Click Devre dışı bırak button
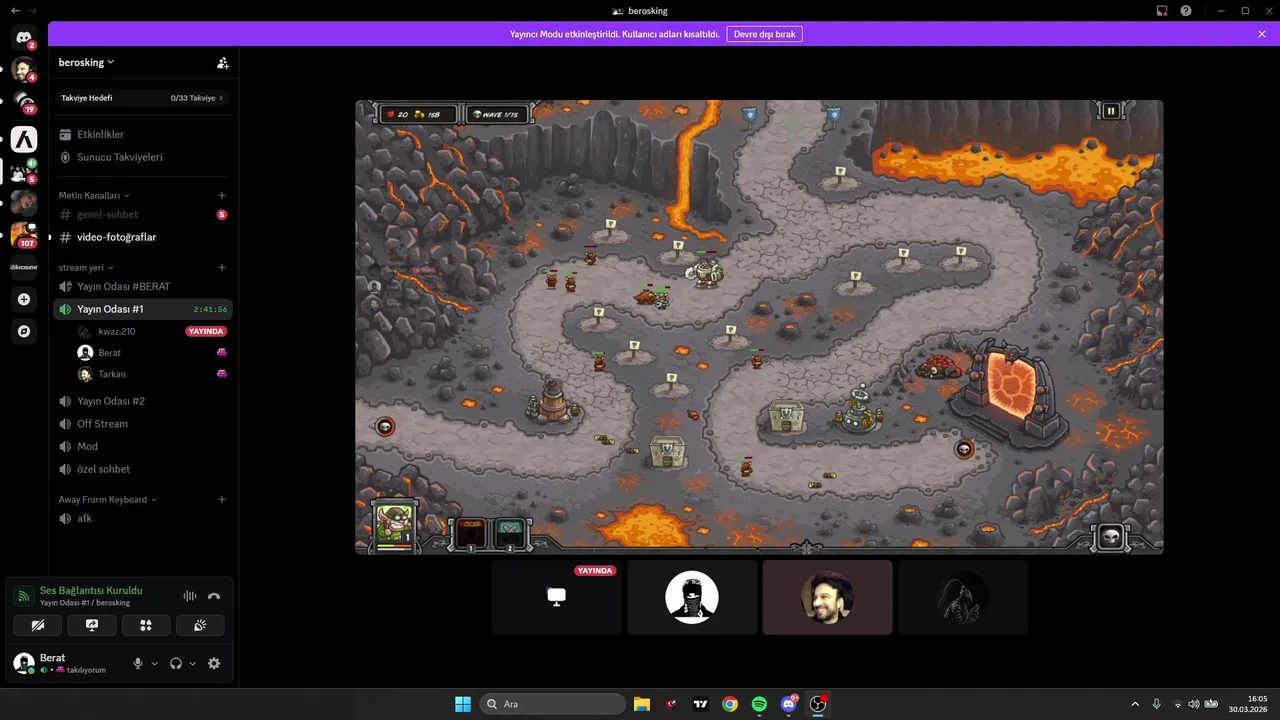 click(x=764, y=34)
